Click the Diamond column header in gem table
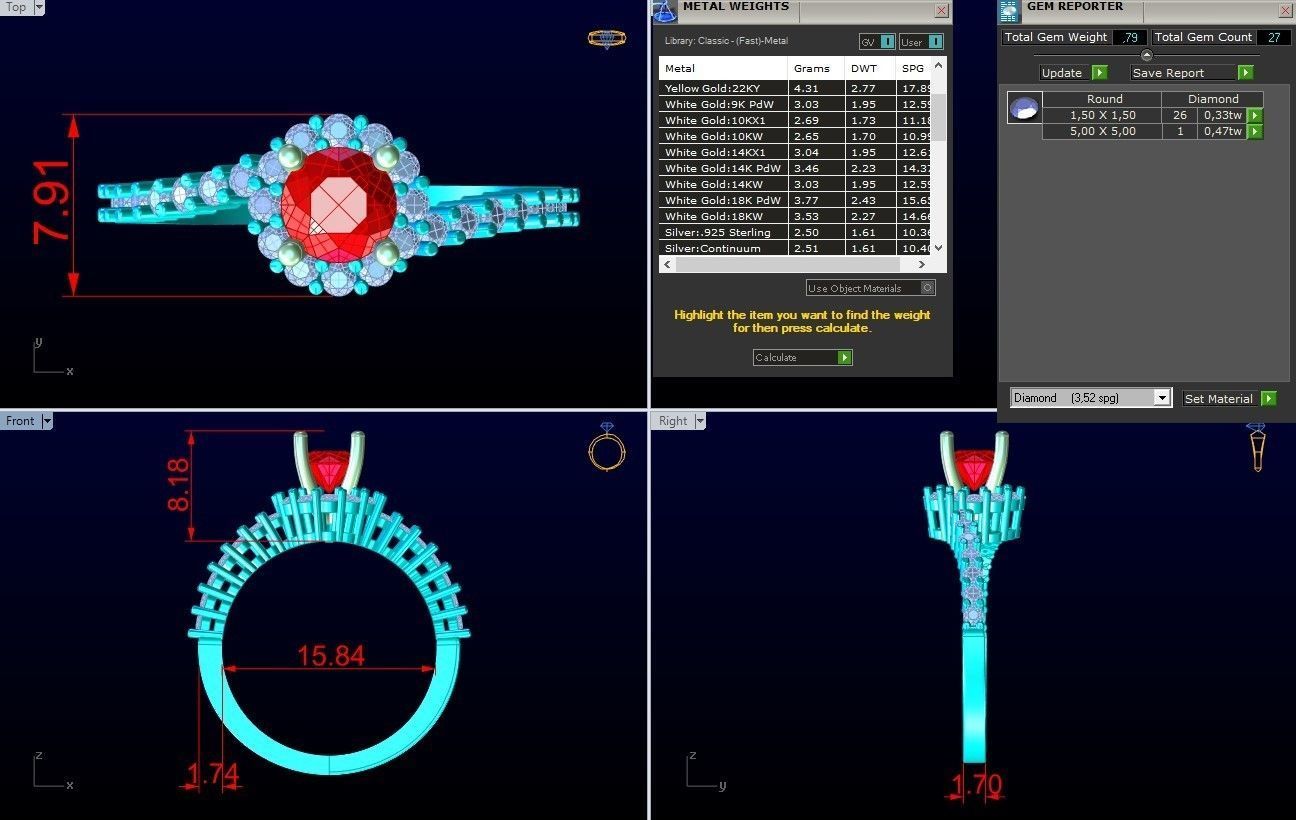Viewport: 1296px width, 820px height. pyautogui.click(x=1213, y=99)
